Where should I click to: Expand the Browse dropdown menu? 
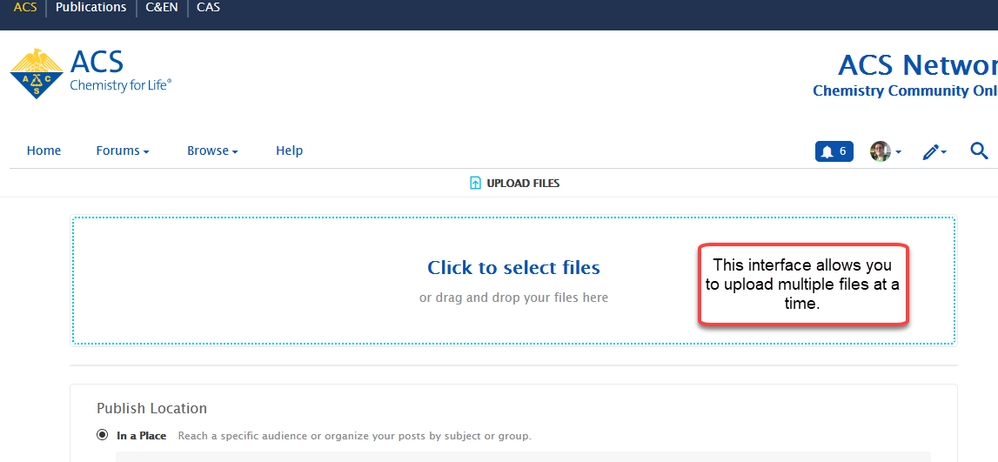click(x=212, y=151)
